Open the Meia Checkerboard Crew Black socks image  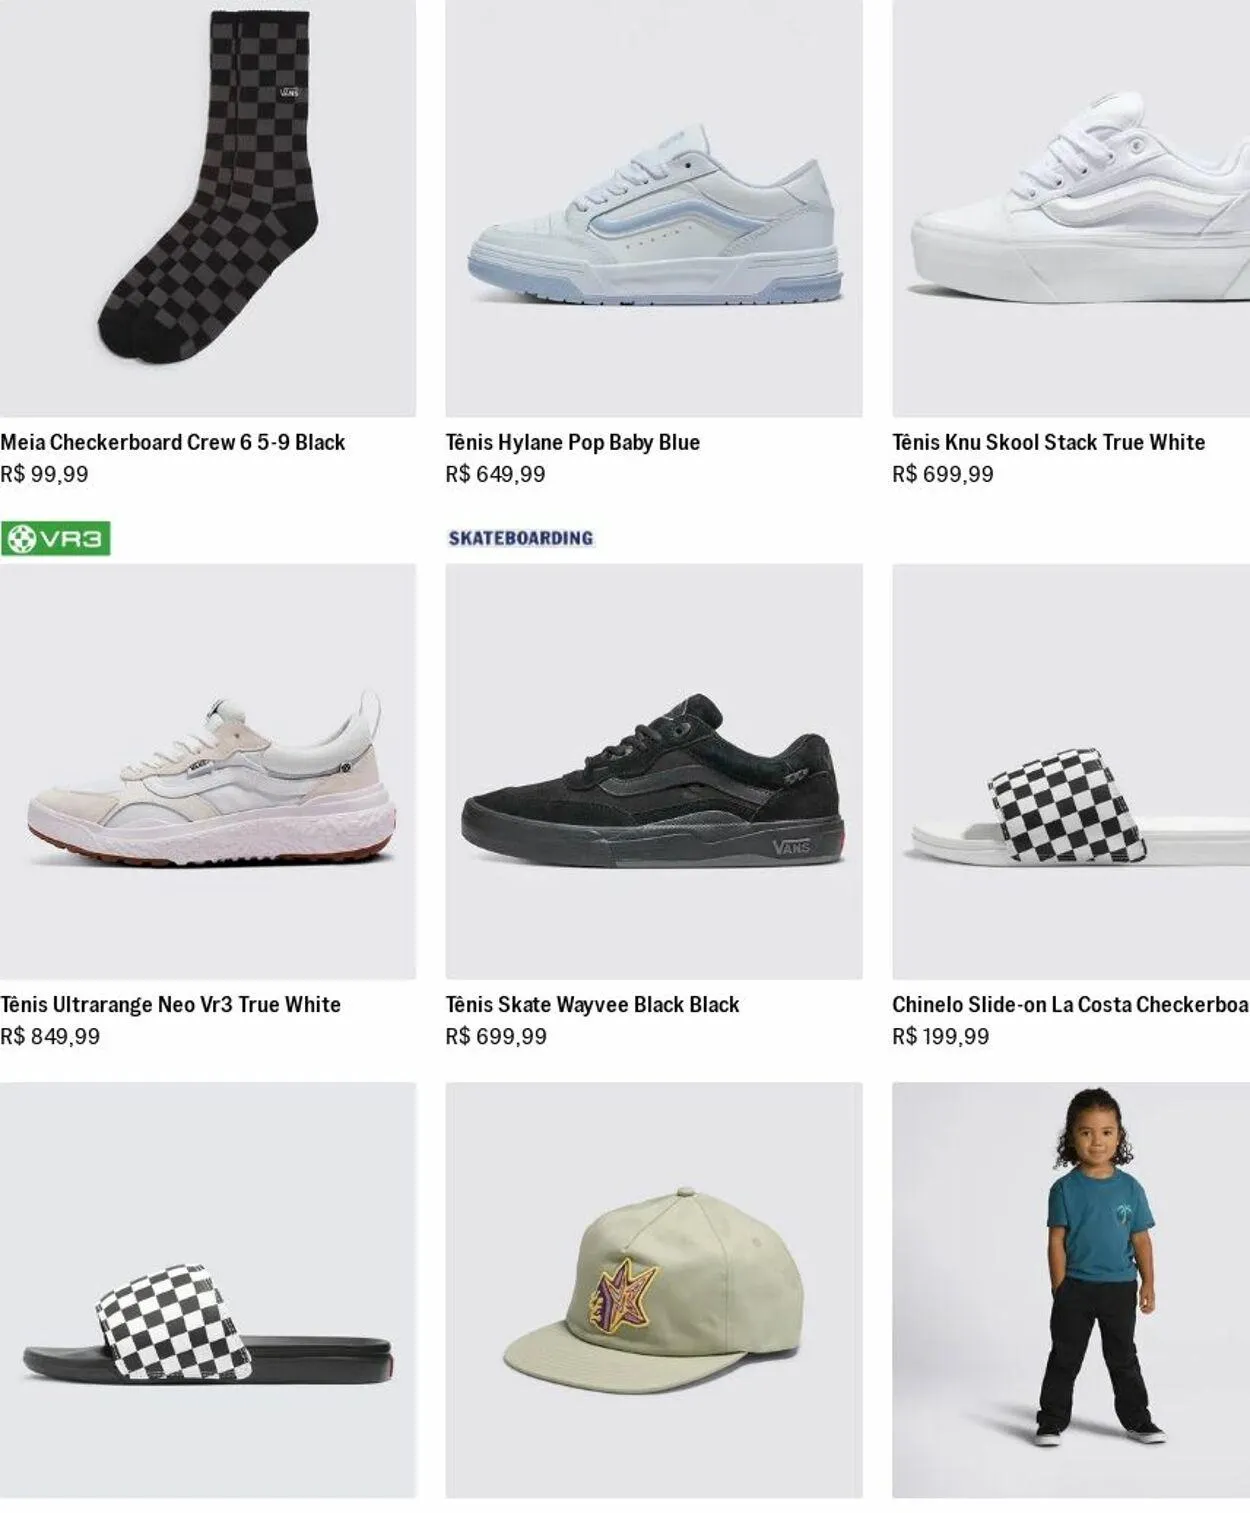point(207,208)
